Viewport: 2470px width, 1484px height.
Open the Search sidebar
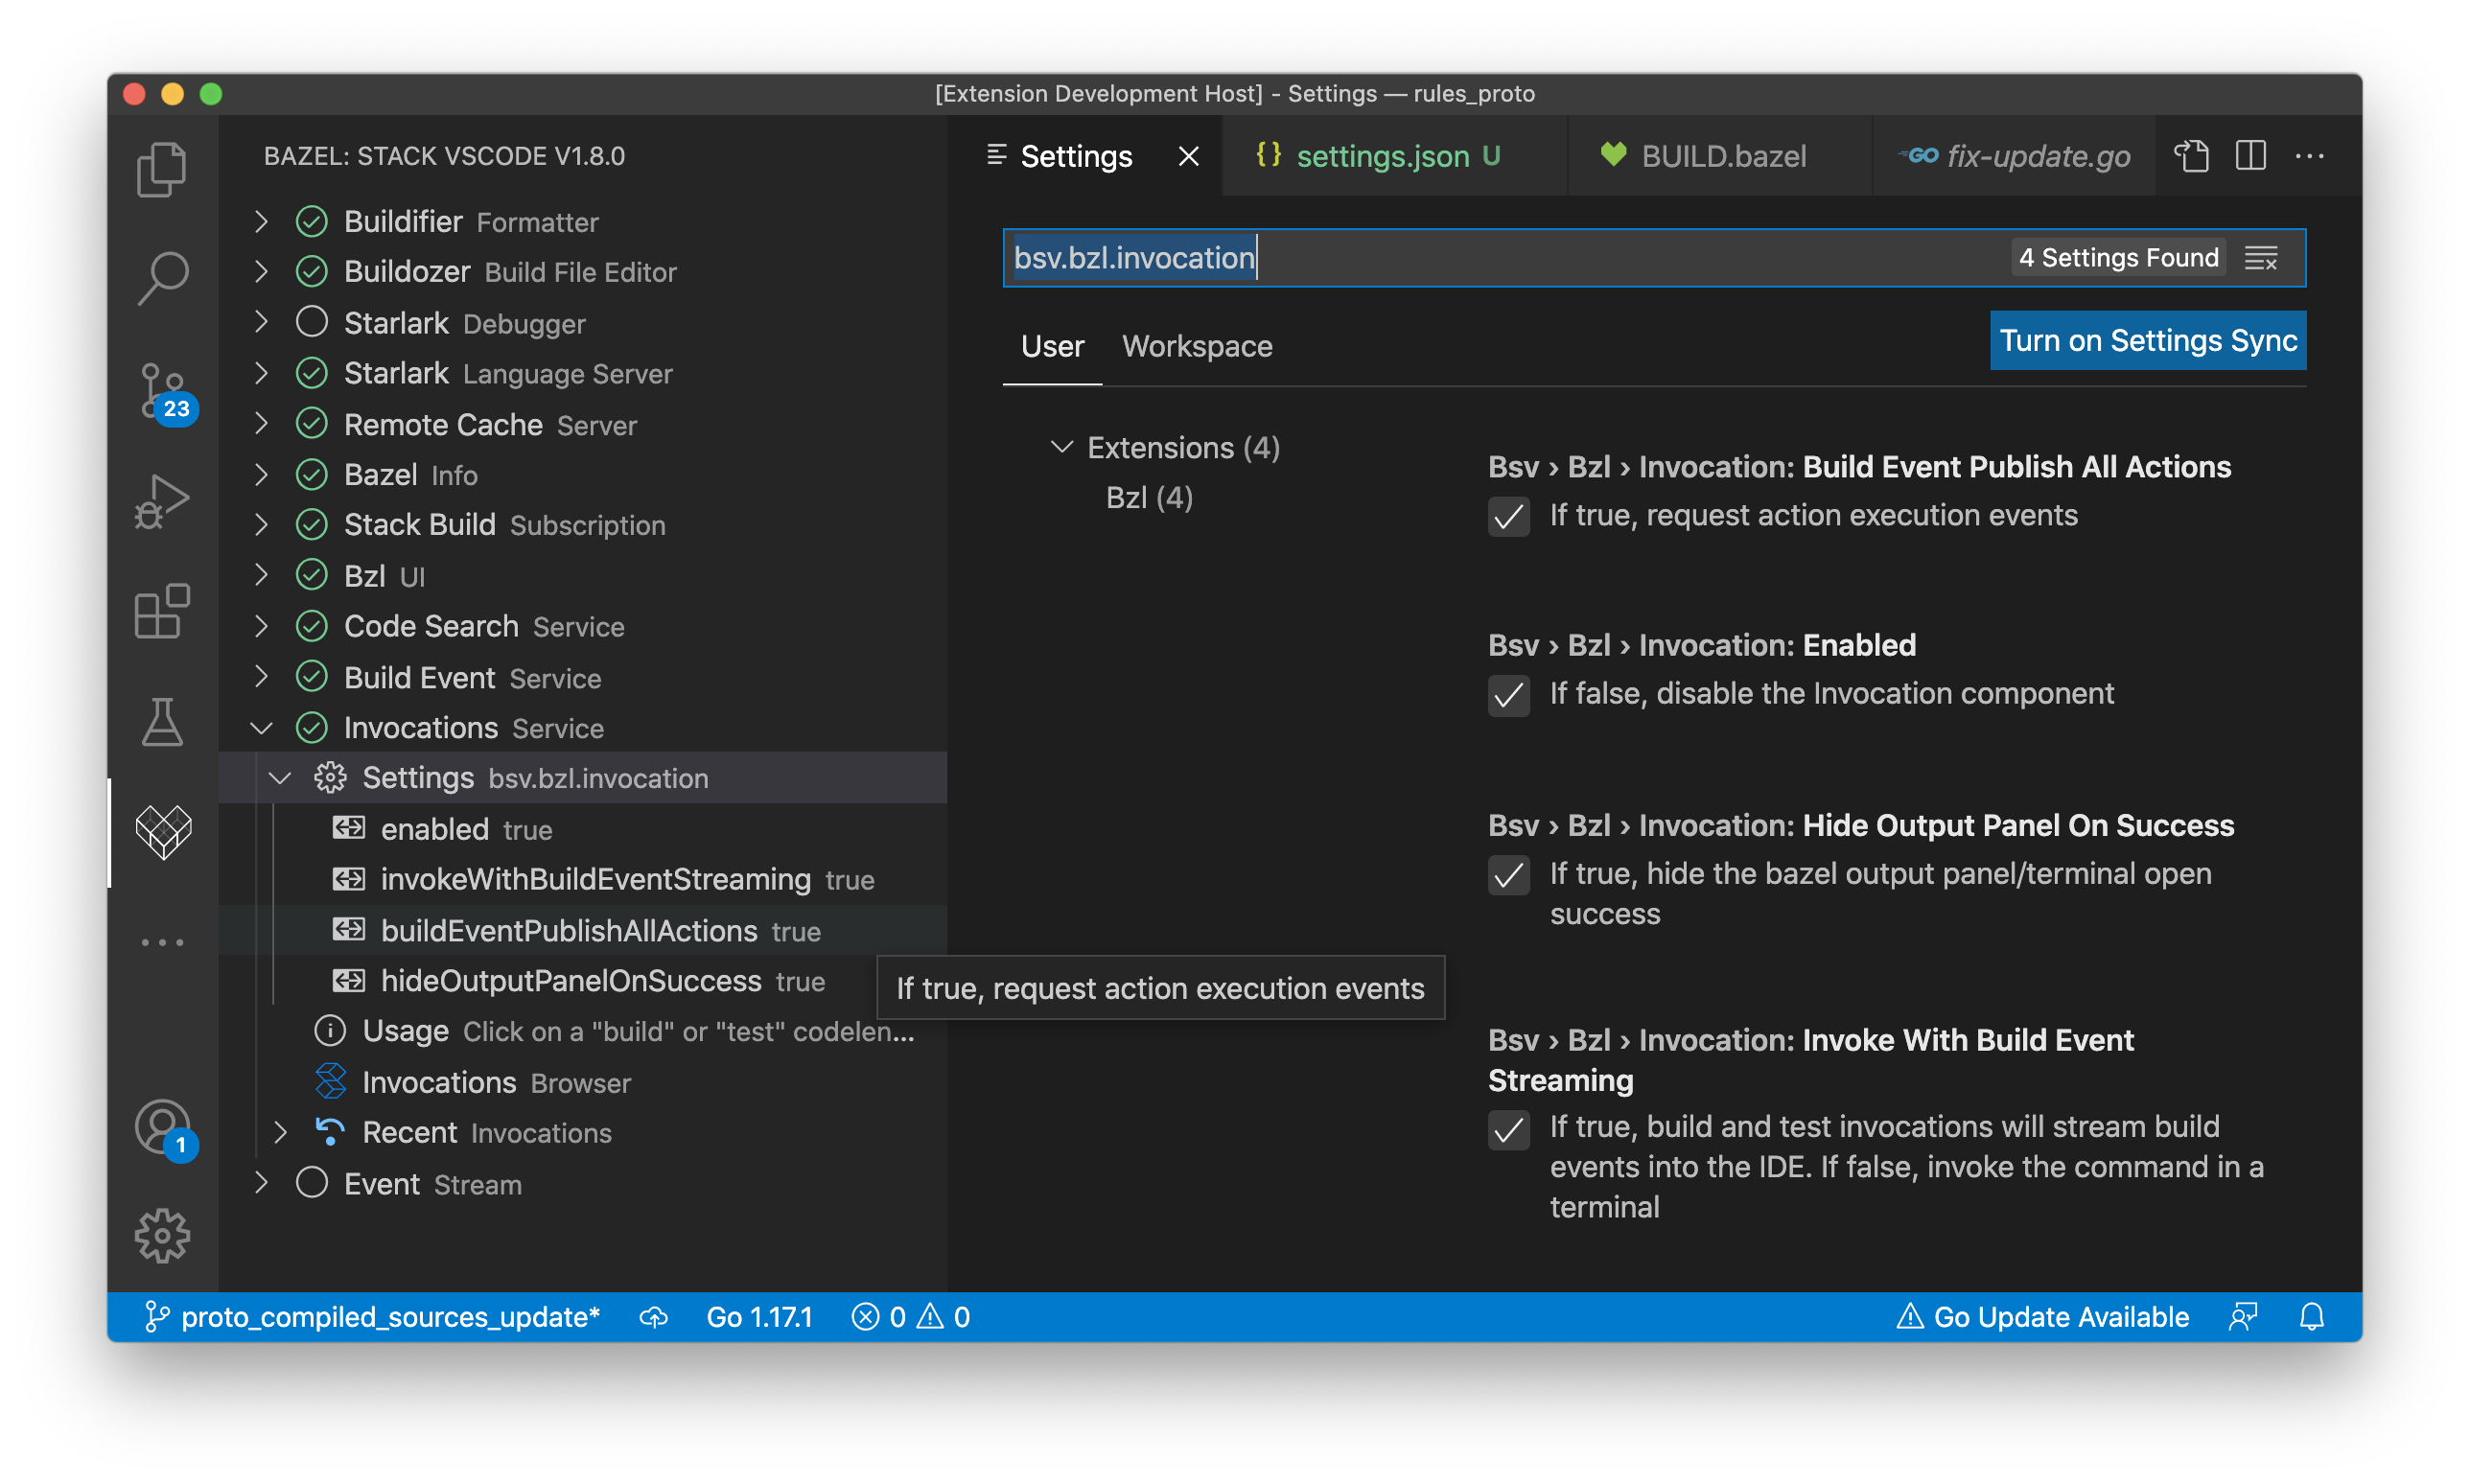tap(161, 278)
